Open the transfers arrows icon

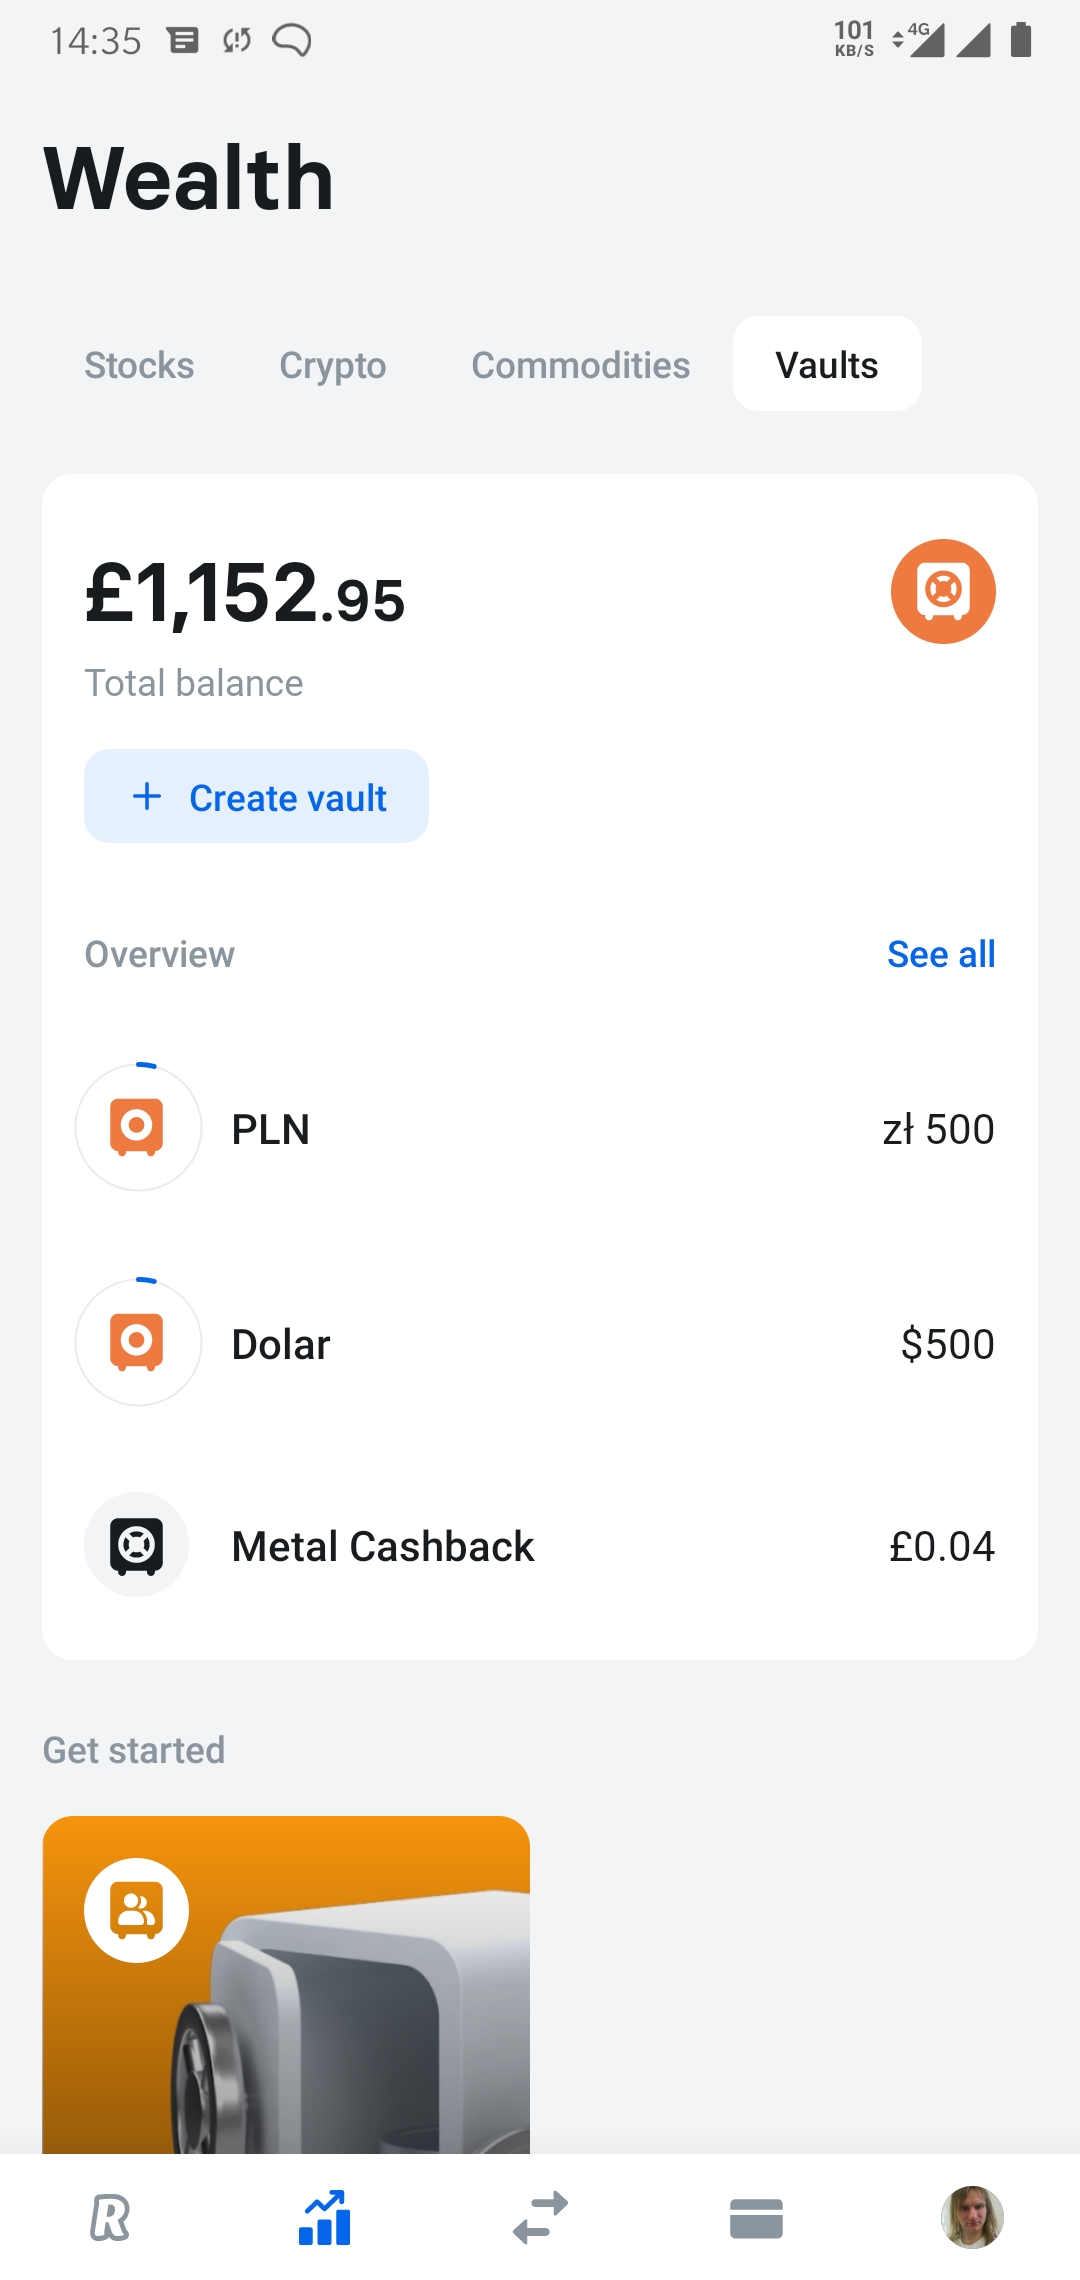coord(540,2218)
